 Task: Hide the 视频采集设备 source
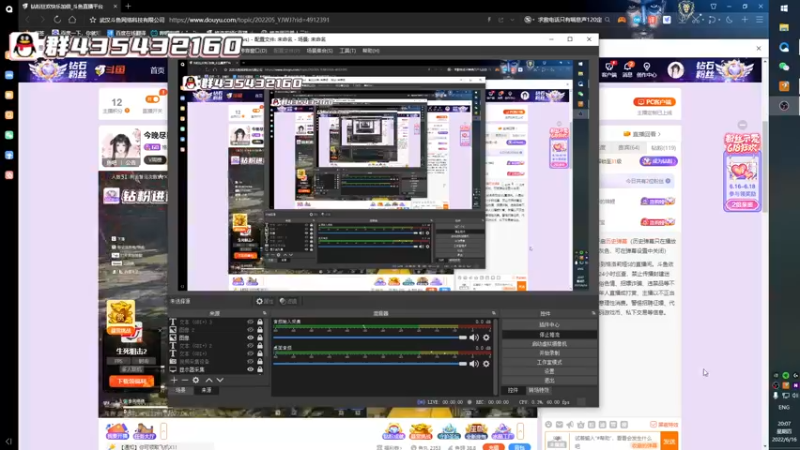[250, 361]
